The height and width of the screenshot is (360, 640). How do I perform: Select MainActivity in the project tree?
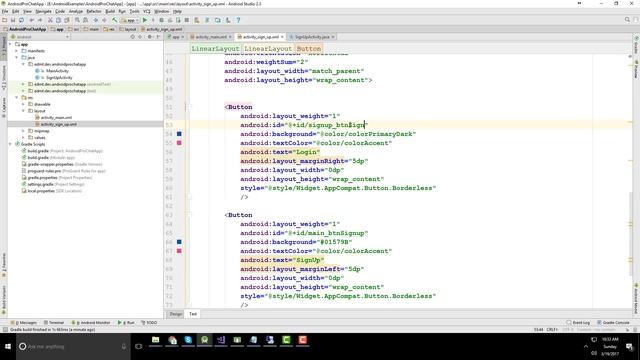(57, 71)
